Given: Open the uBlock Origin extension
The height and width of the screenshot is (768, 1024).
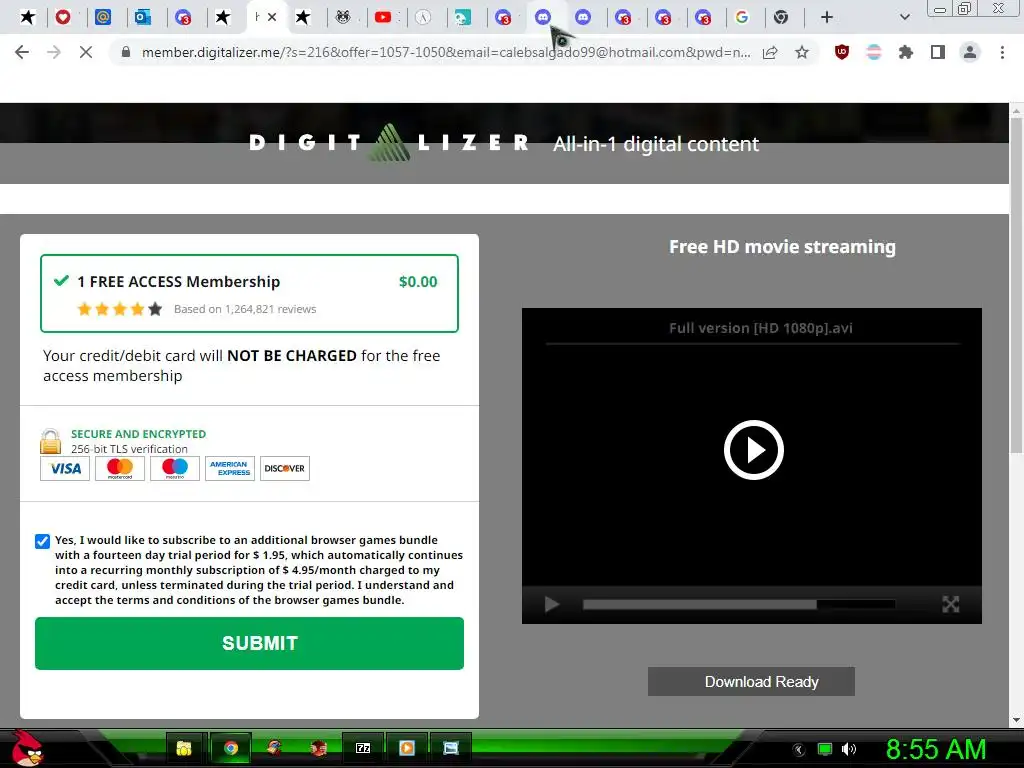Looking at the screenshot, I should pos(842,52).
